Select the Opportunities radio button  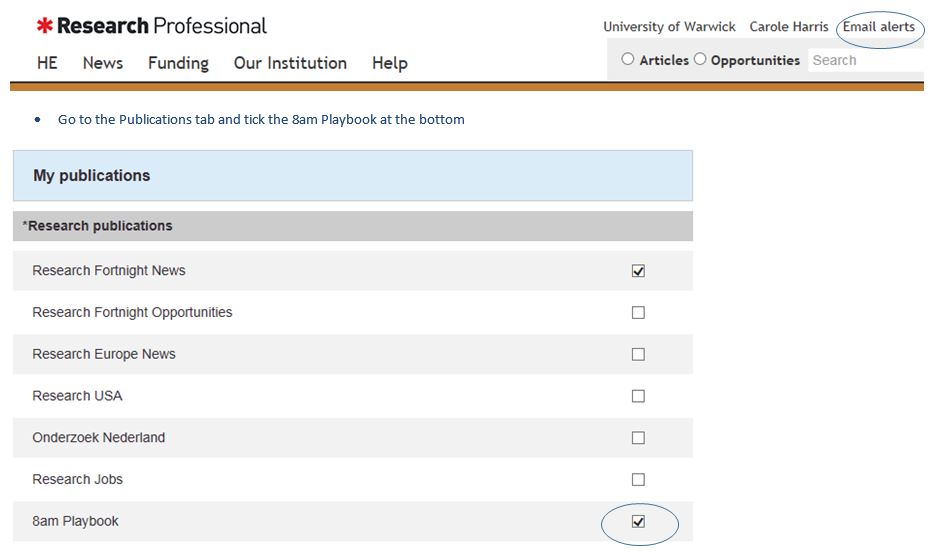[700, 59]
